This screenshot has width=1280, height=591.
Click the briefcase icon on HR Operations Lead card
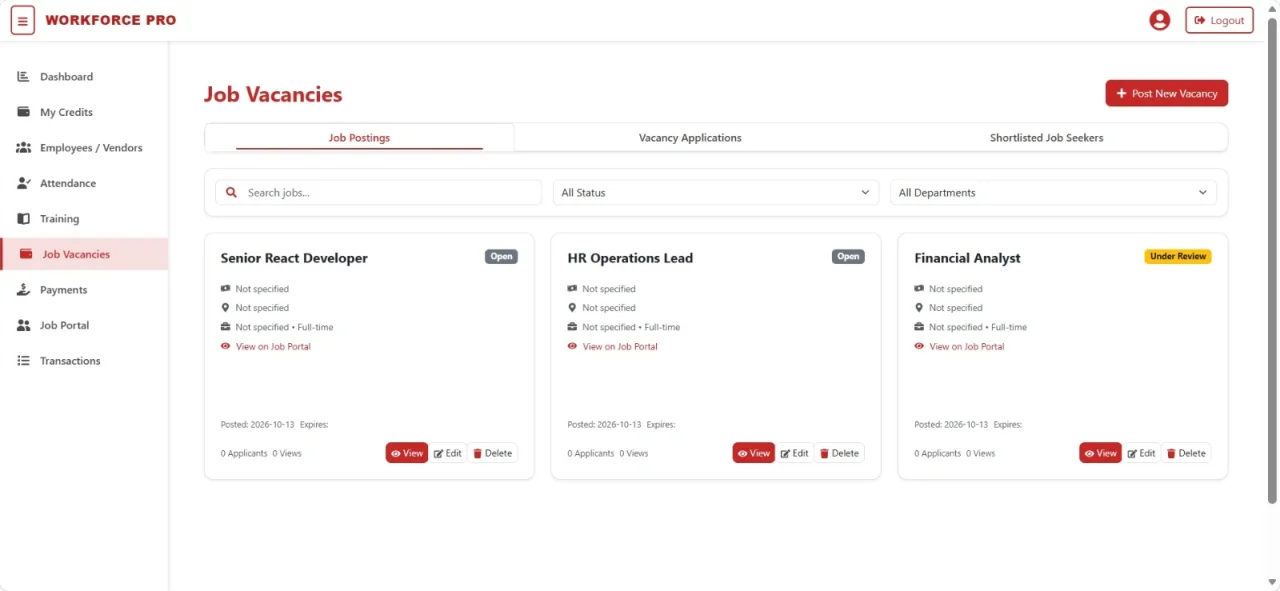(572, 327)
